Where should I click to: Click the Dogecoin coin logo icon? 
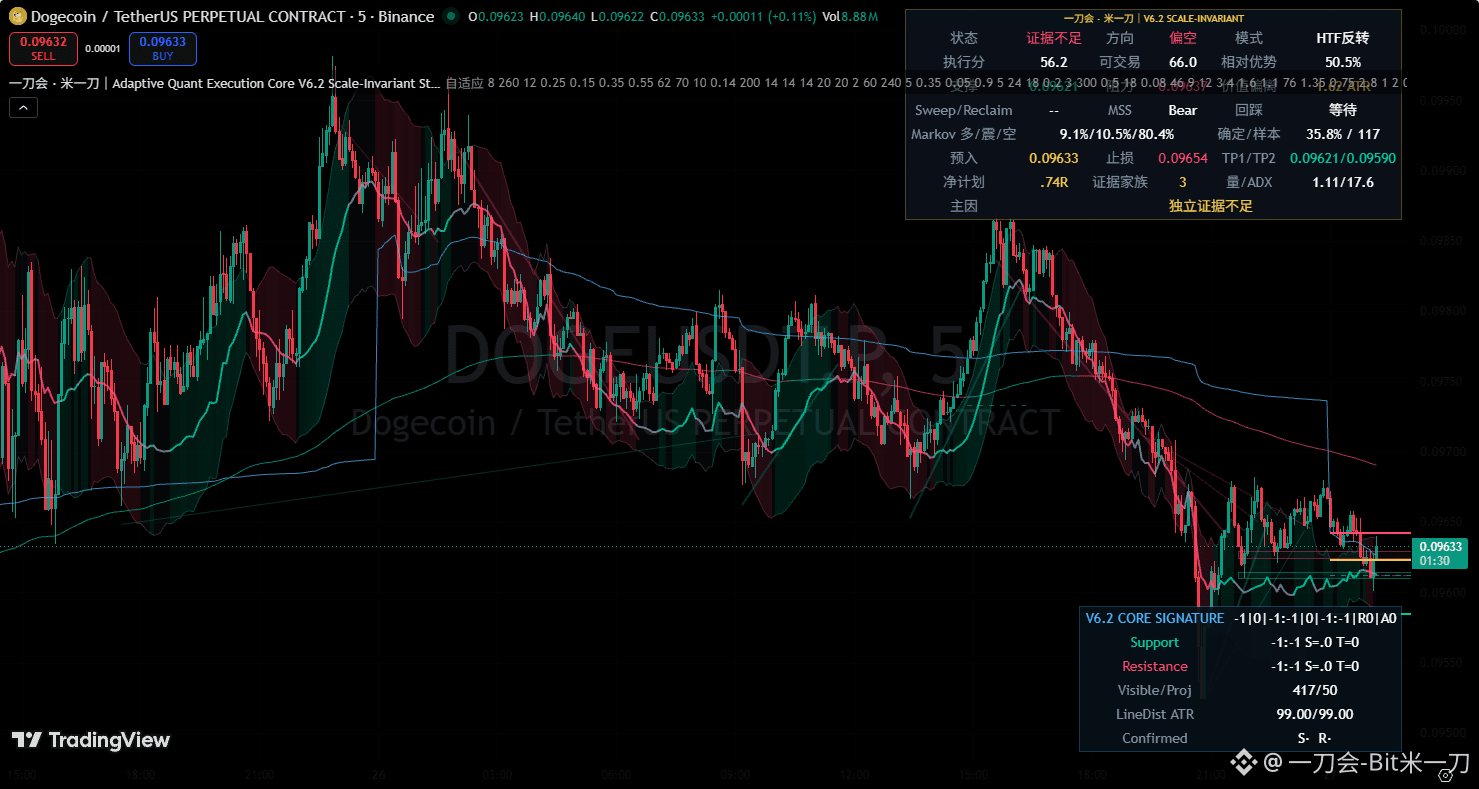(x=17, y=16)
